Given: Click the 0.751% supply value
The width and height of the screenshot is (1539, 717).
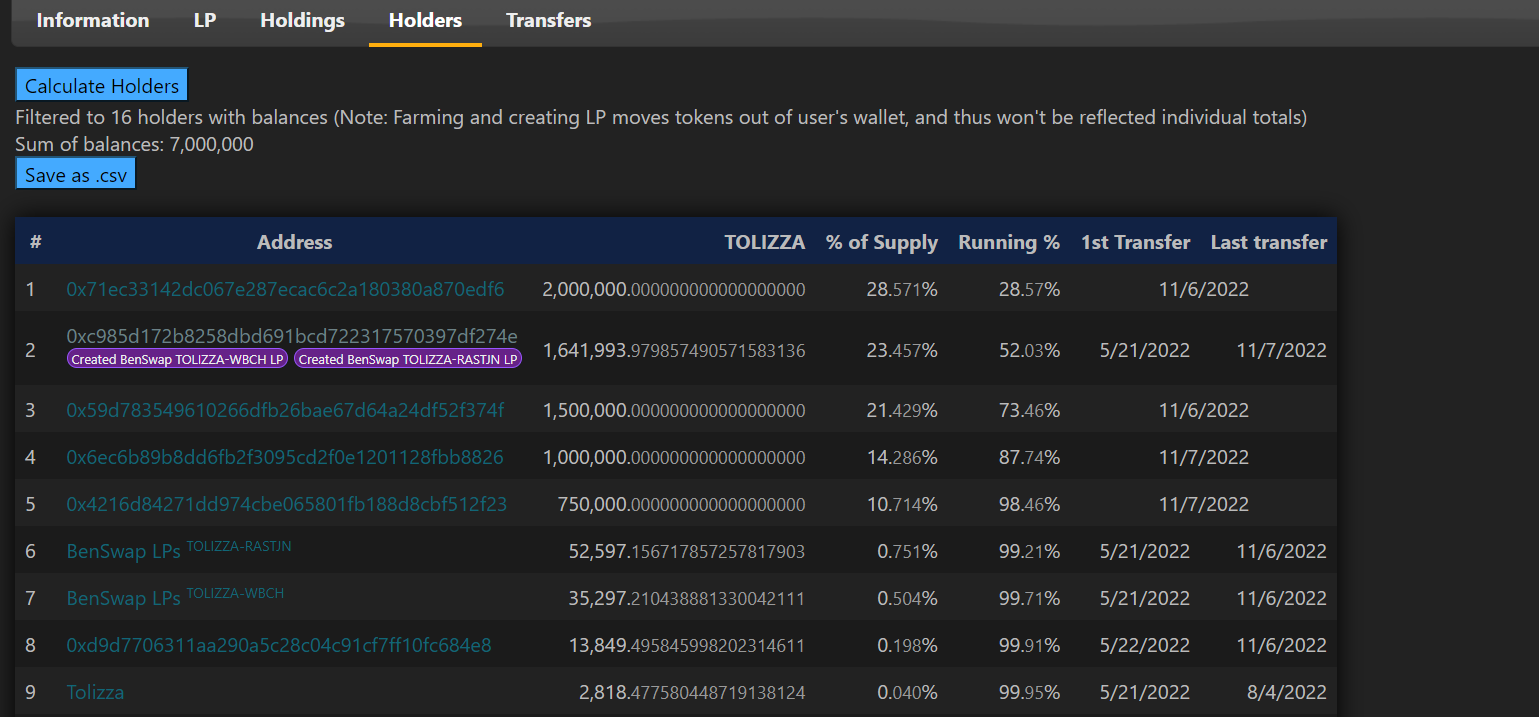Looking at the screenshot, I should [907, 551].
